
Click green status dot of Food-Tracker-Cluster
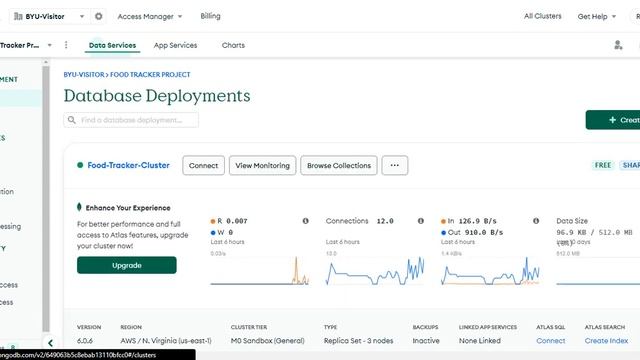80,165
